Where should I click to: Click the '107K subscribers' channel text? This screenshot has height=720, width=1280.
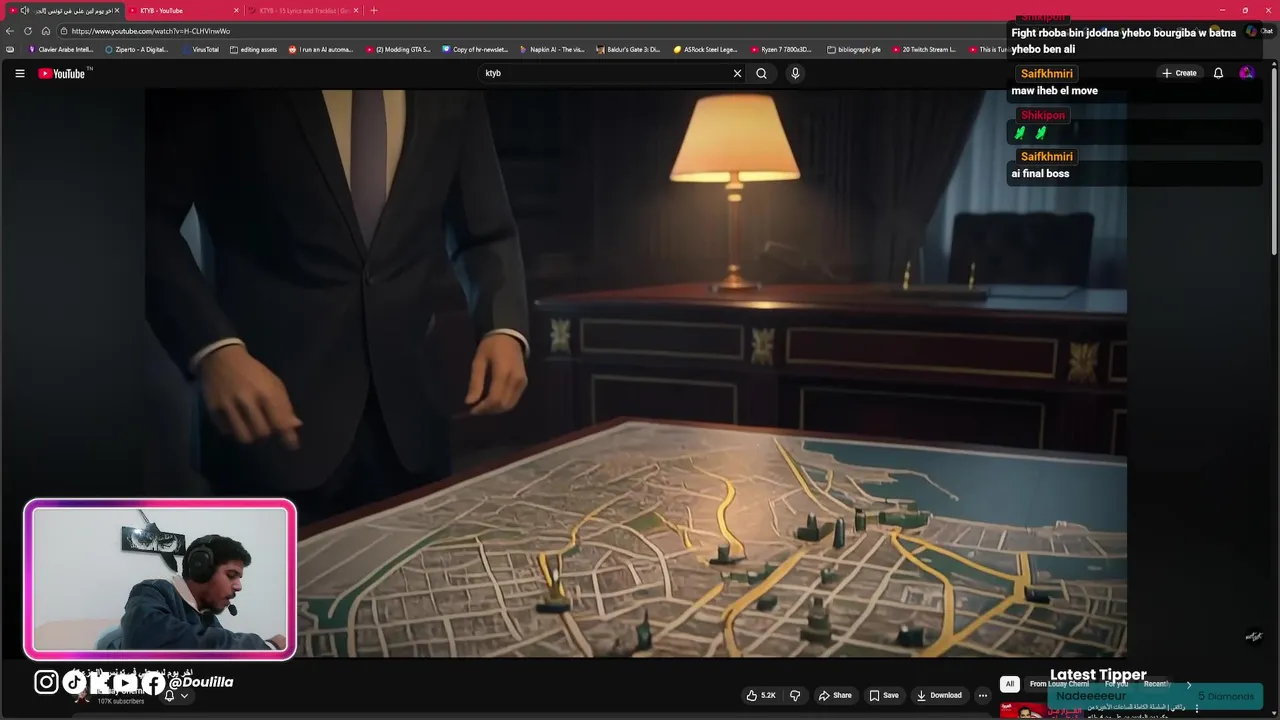pyautogui.click(x=120, y=701)
